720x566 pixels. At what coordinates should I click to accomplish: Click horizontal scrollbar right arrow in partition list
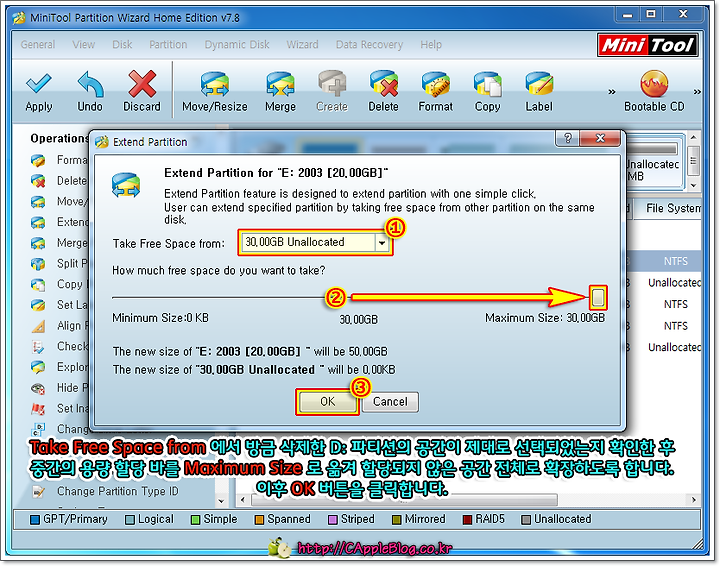coord(693,500)
